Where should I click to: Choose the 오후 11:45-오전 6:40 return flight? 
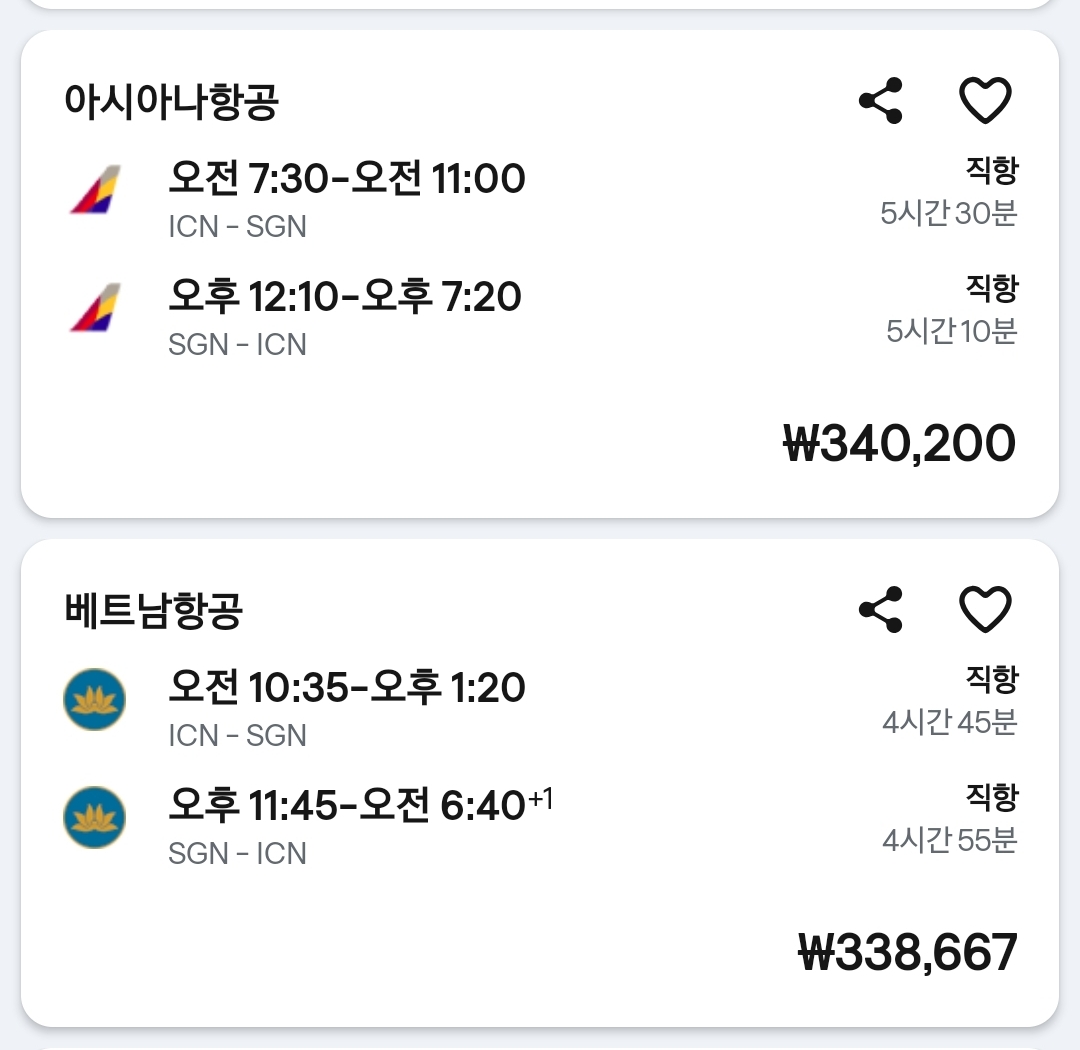347,806
